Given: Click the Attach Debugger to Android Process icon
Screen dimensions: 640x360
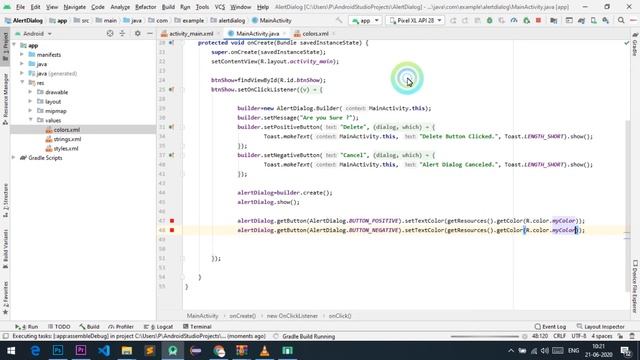Looking at the screenshot, I should (x=527, y=20).
